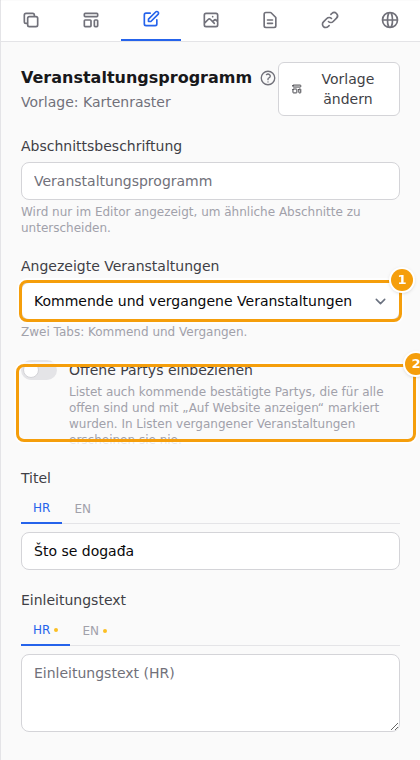Focus the Einleitungstext (HR) textarea

point(210,693)
